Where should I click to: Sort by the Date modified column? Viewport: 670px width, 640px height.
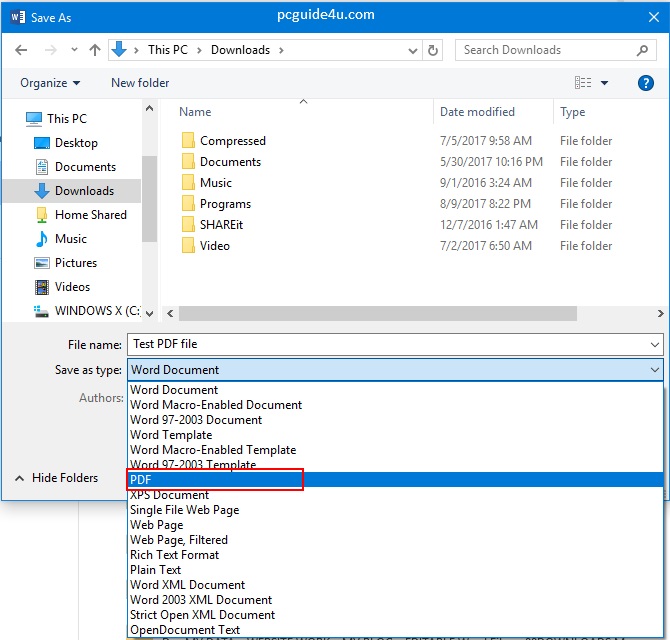pos(477,112)
